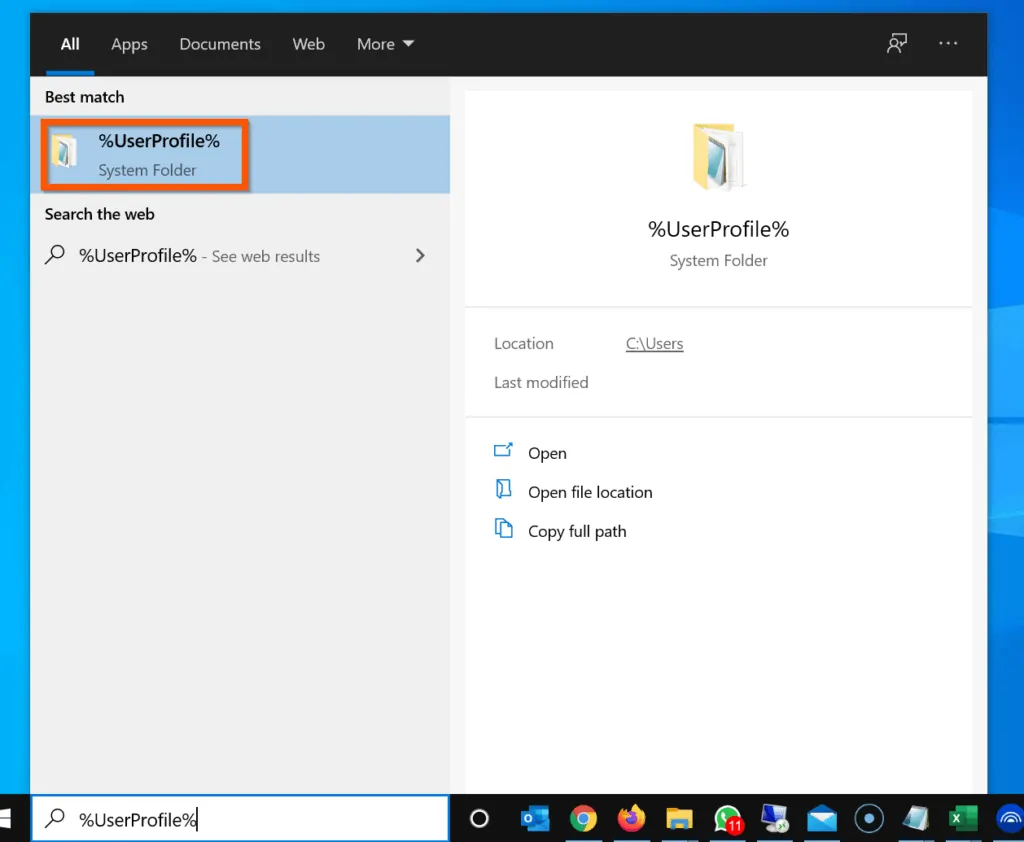The height and width of the screenshot is (842, 1024).
Task: Switch to the Documents search tab
Action: point(220,44)
